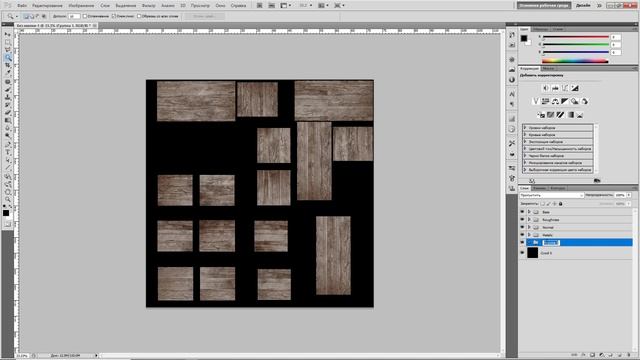The width and height of the screenshot is (640, 360).
Task: Open the Окно menu
Action: [220, 6]
